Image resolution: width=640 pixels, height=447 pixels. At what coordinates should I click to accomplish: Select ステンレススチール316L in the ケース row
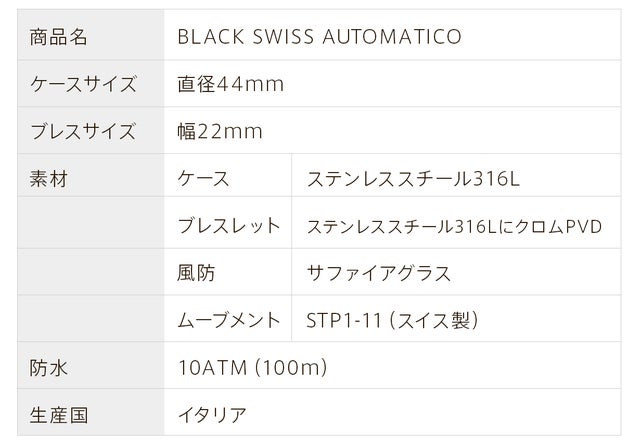[x=413, y=179]
